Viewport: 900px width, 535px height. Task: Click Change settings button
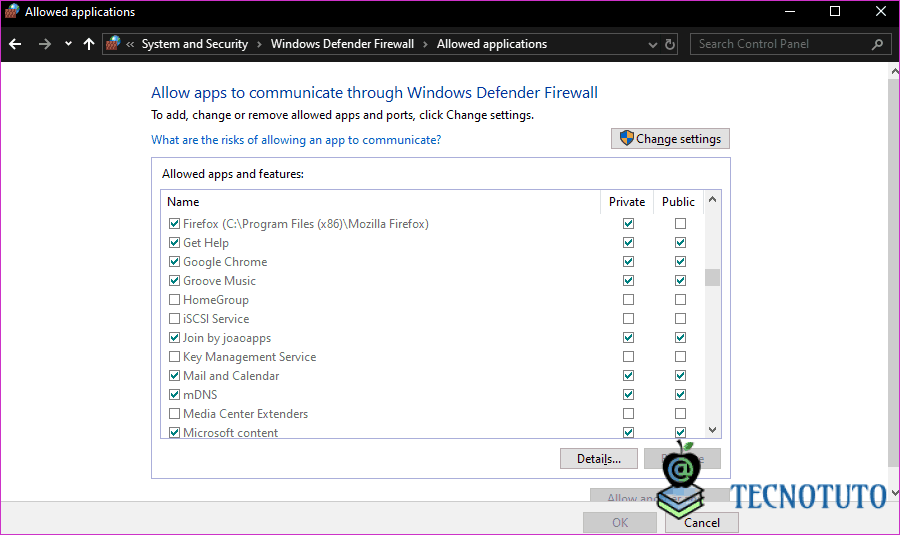point(670,139)
